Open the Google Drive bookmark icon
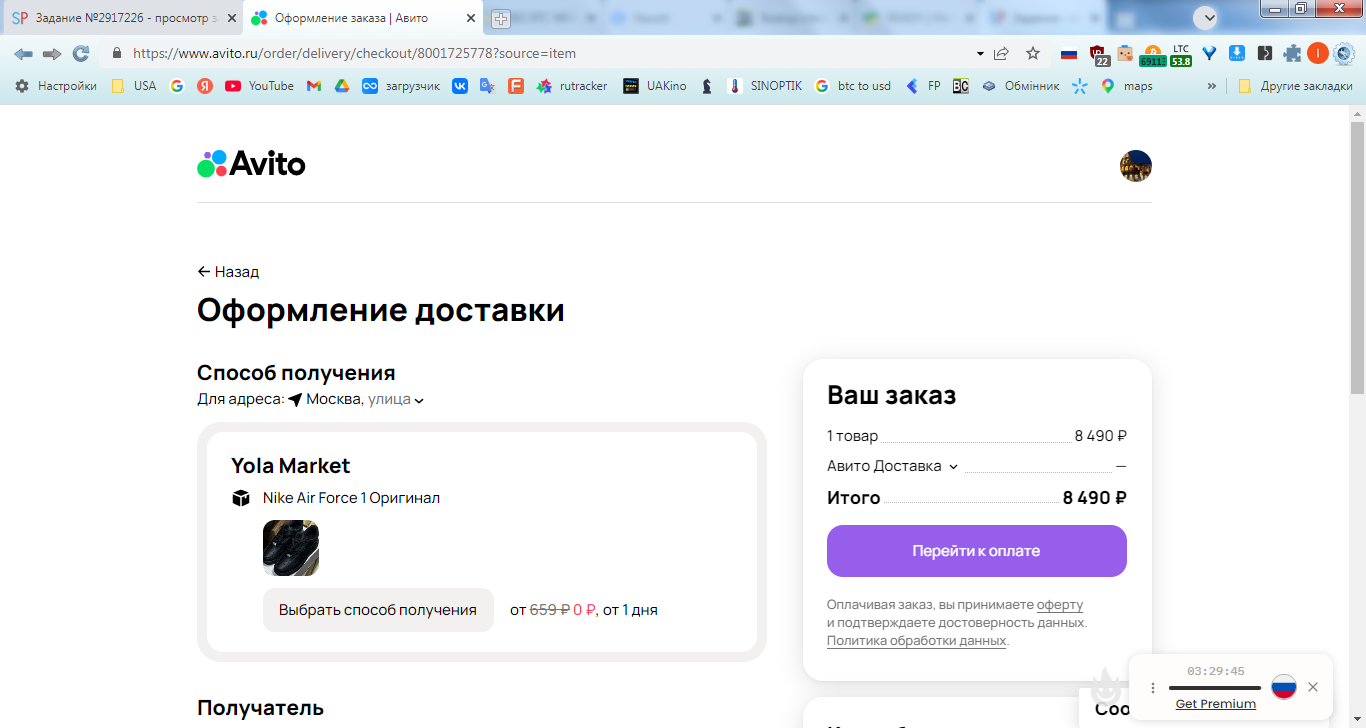The image size is (1366, 728). (341, 86)
